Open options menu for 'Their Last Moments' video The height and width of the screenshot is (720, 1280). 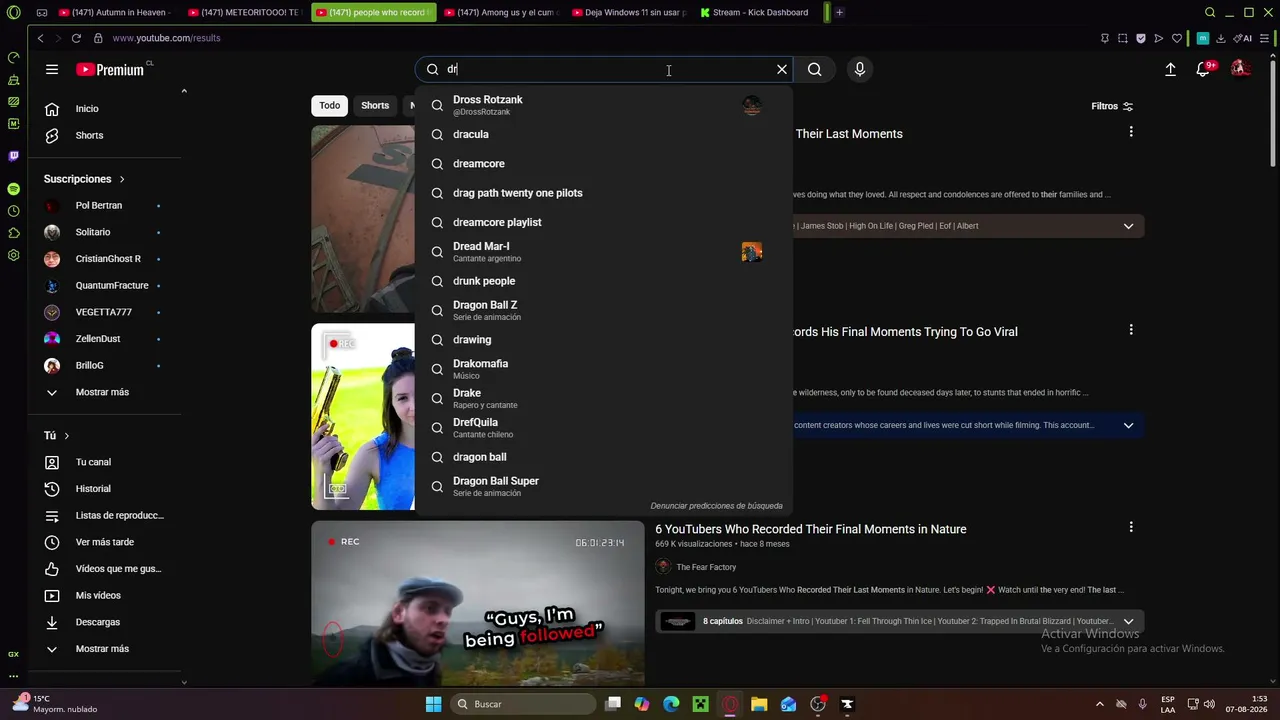1131,132
